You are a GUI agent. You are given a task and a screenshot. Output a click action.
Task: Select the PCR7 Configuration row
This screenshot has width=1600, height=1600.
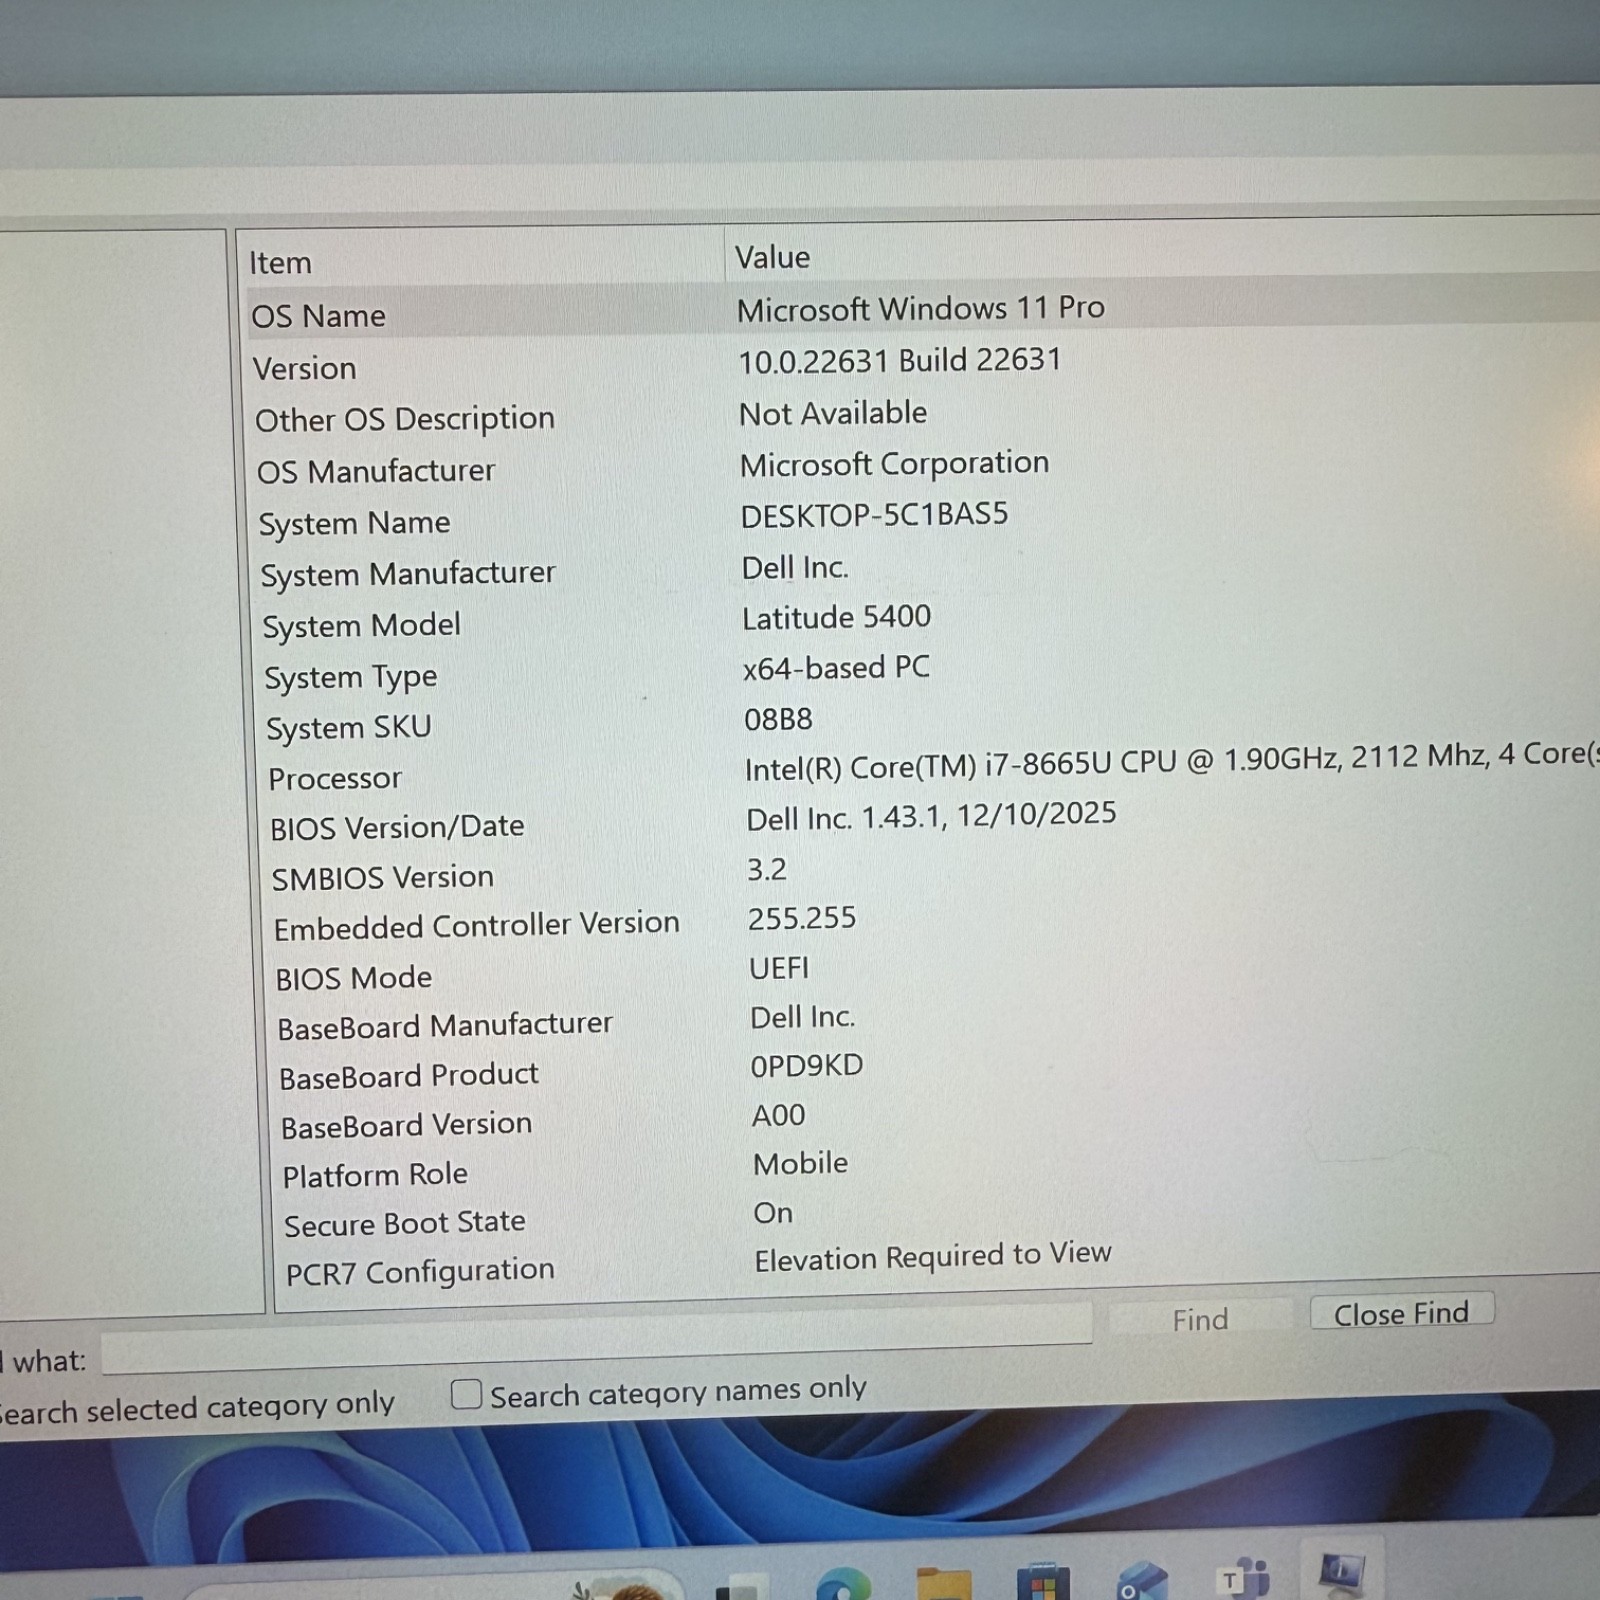tap(943, 1264)
